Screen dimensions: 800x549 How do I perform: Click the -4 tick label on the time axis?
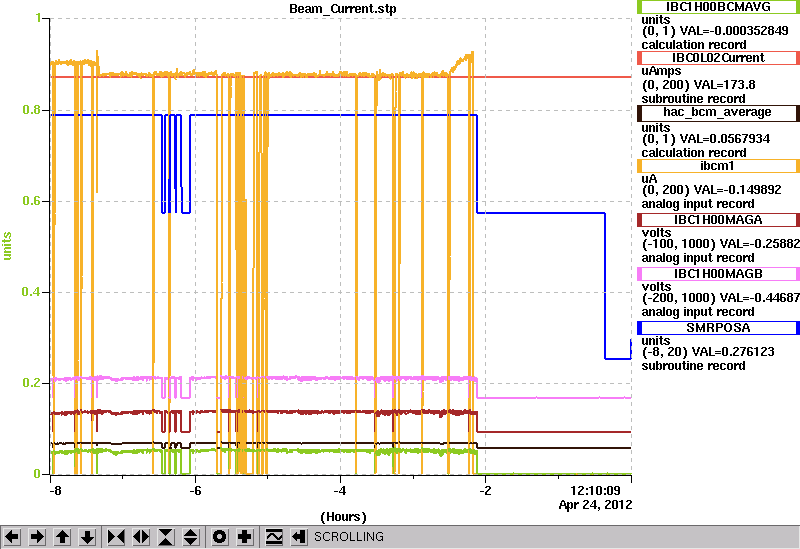pyautogui.click(x=340, y=491)
